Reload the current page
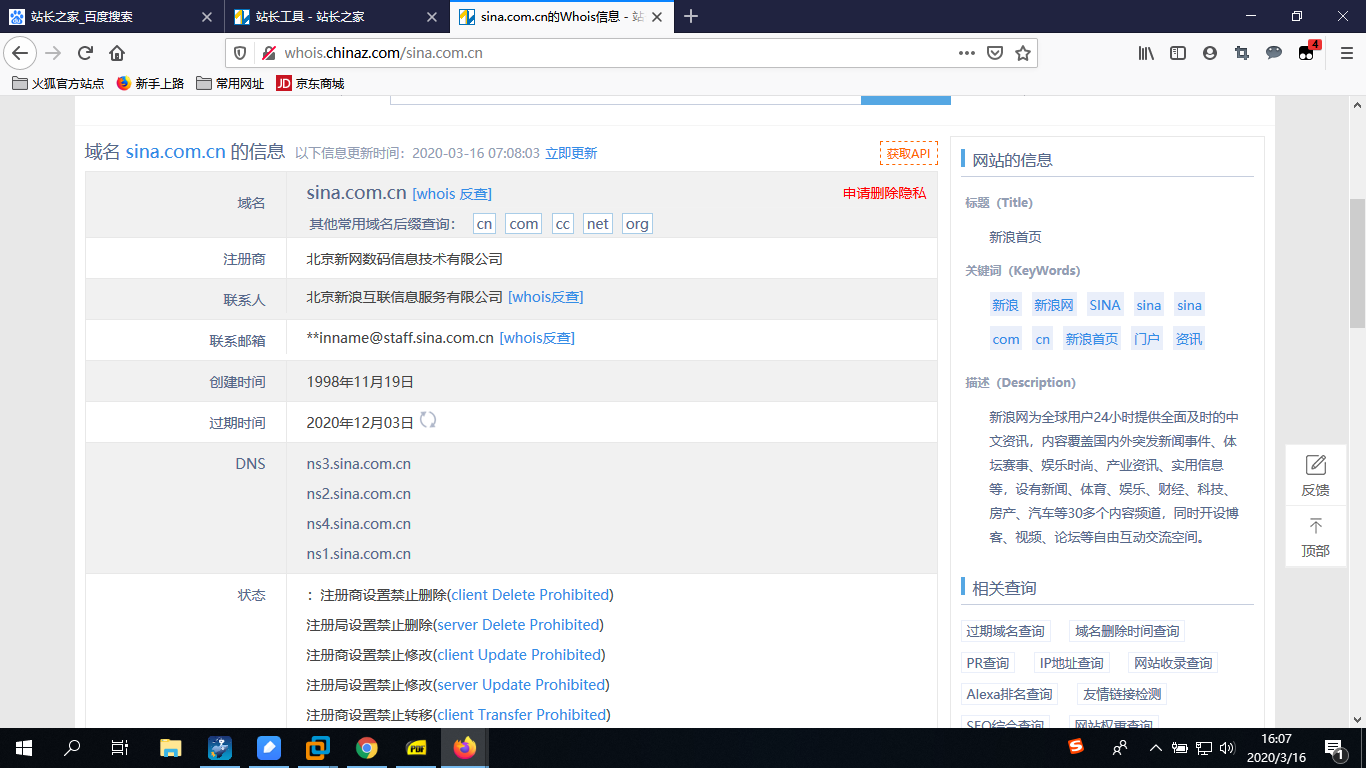 pyautogui.click(x=85, y=53)
